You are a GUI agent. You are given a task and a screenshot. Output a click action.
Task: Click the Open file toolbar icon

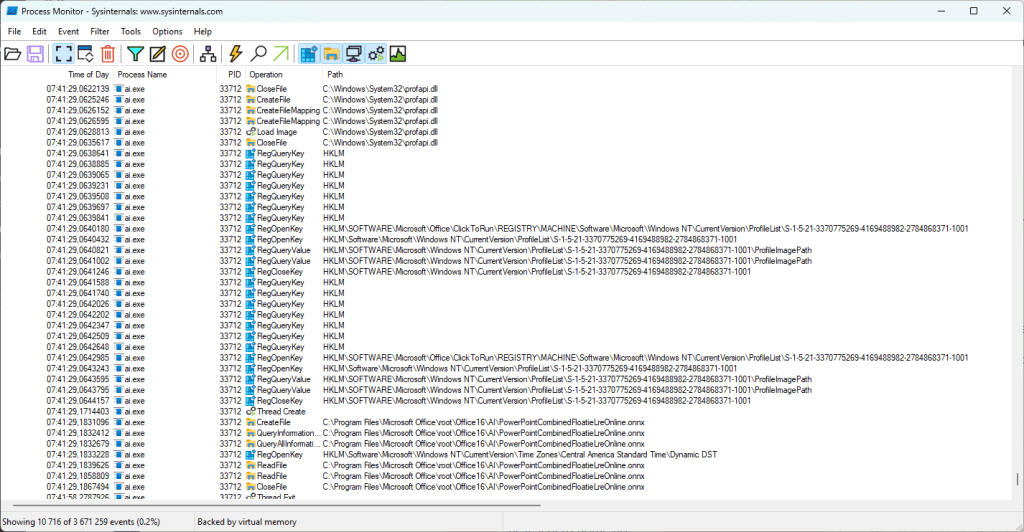point(13,53)
